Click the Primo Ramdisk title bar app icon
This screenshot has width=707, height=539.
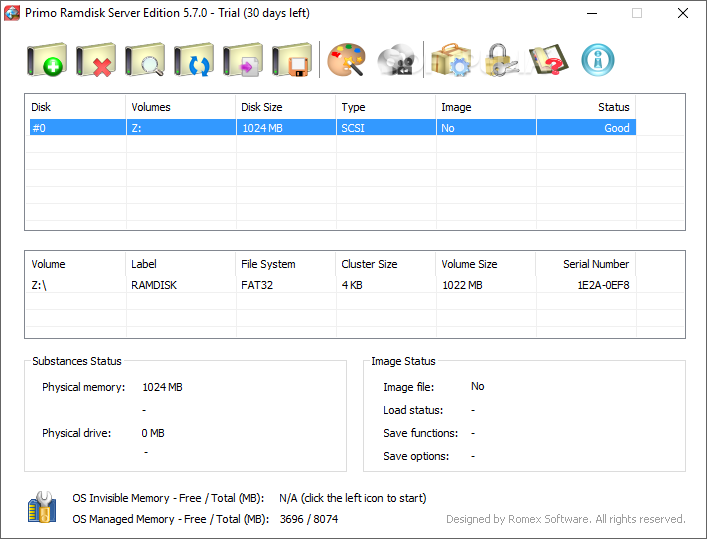12,13
